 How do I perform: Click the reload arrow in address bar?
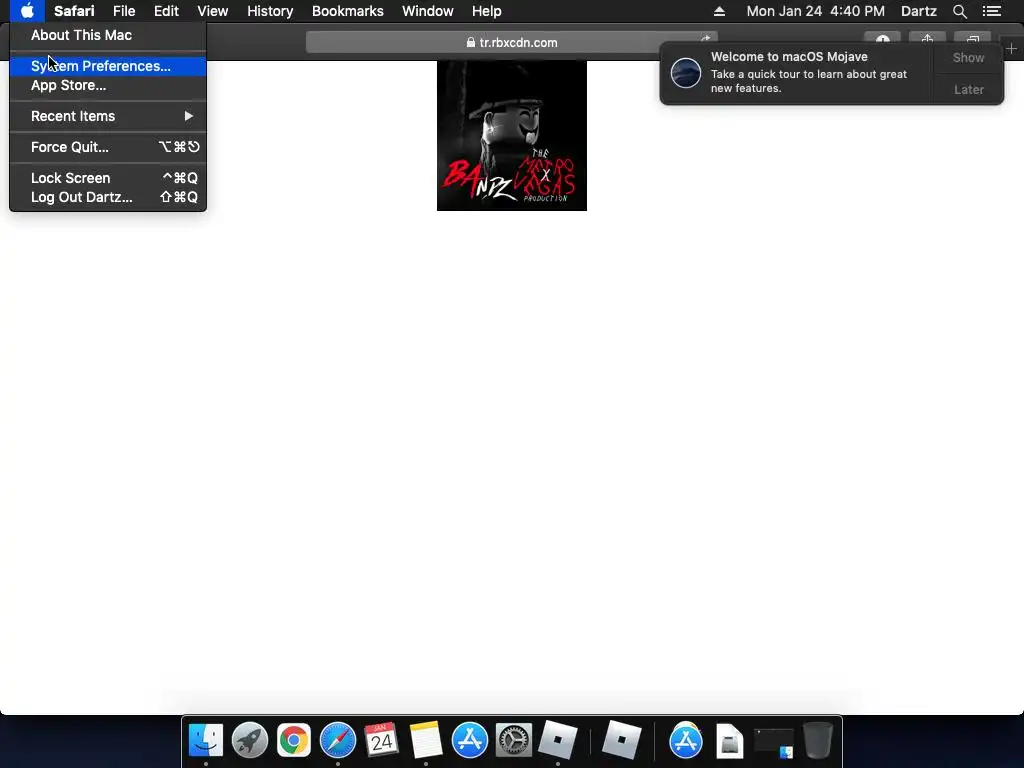(x=705, y=39)
